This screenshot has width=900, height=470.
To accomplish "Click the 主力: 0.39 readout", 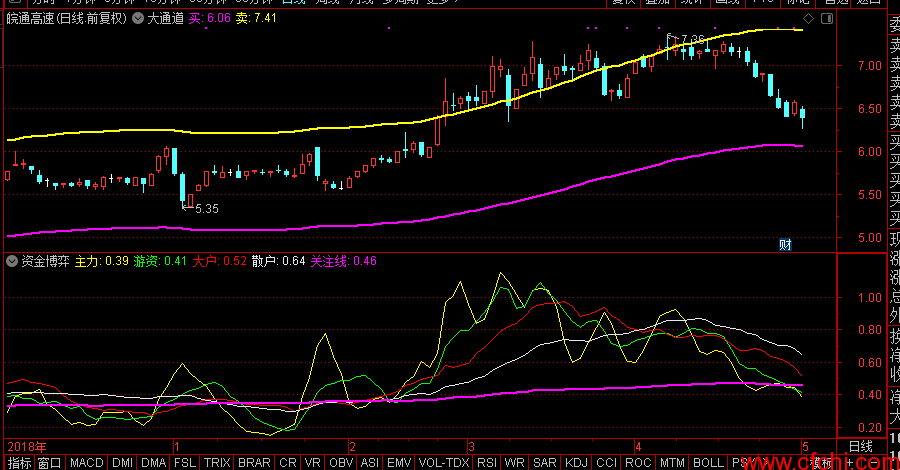I will (x=102, y=261).
